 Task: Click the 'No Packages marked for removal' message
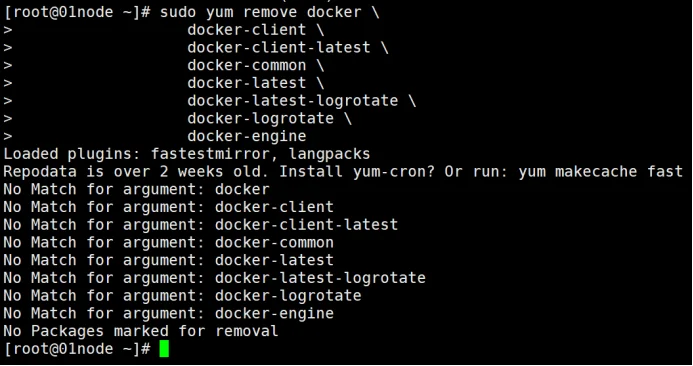pyautogui.click(x=141, y=331)
